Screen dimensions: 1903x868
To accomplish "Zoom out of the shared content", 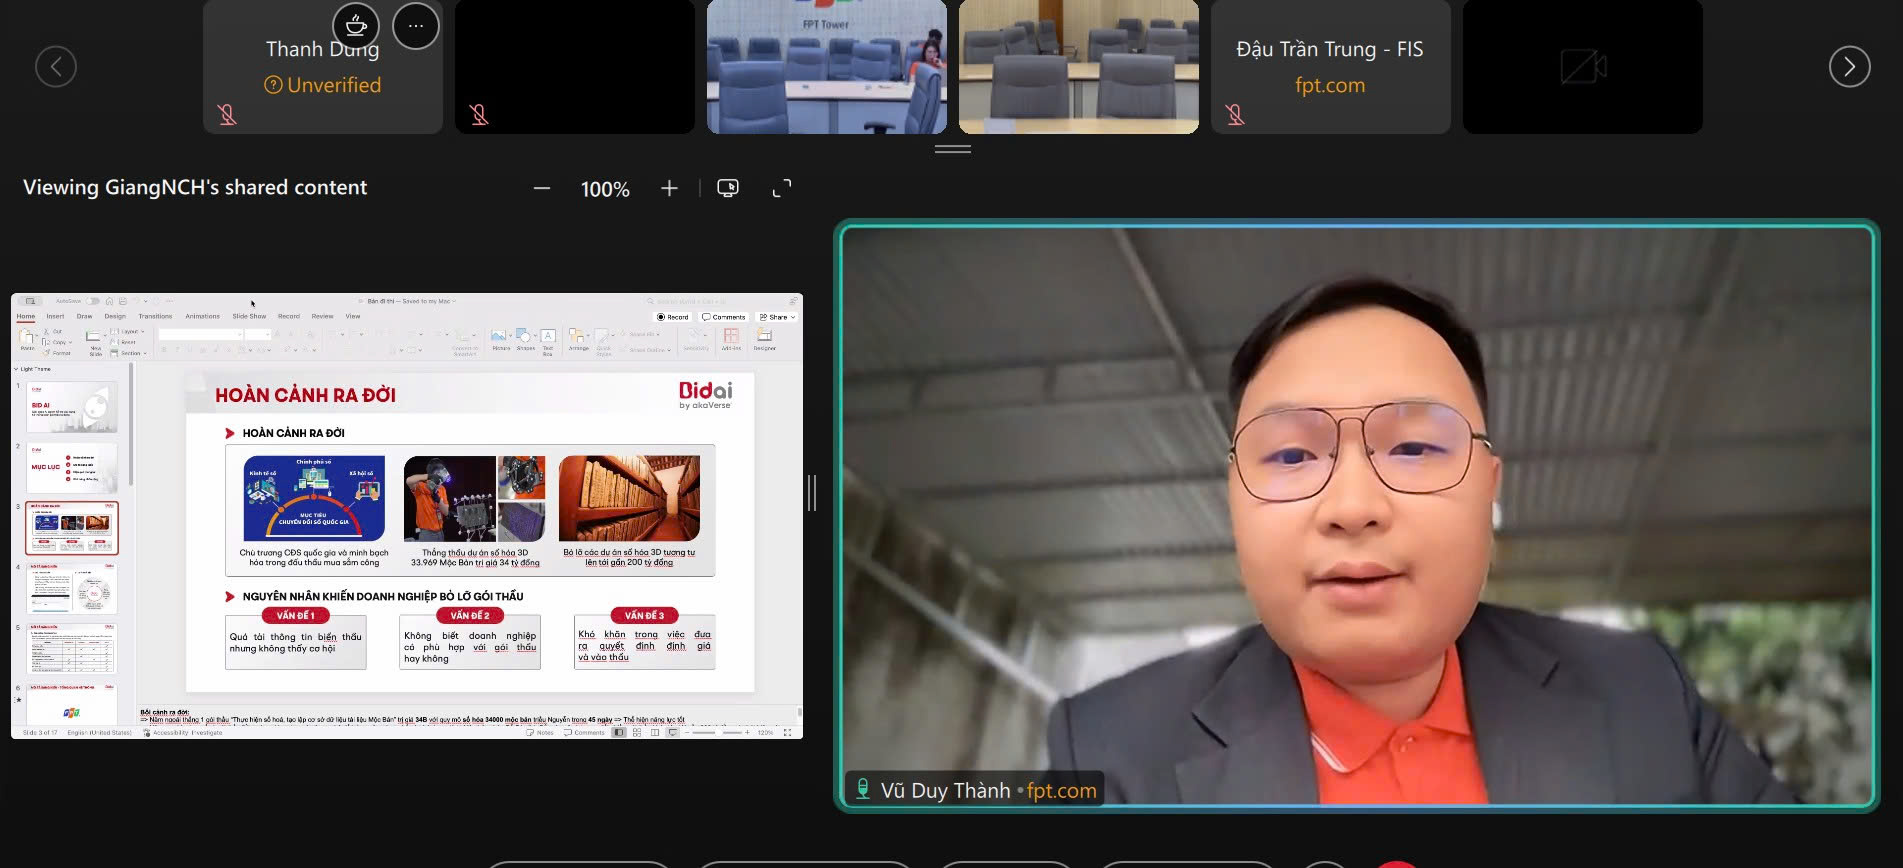I will (542, 189).
